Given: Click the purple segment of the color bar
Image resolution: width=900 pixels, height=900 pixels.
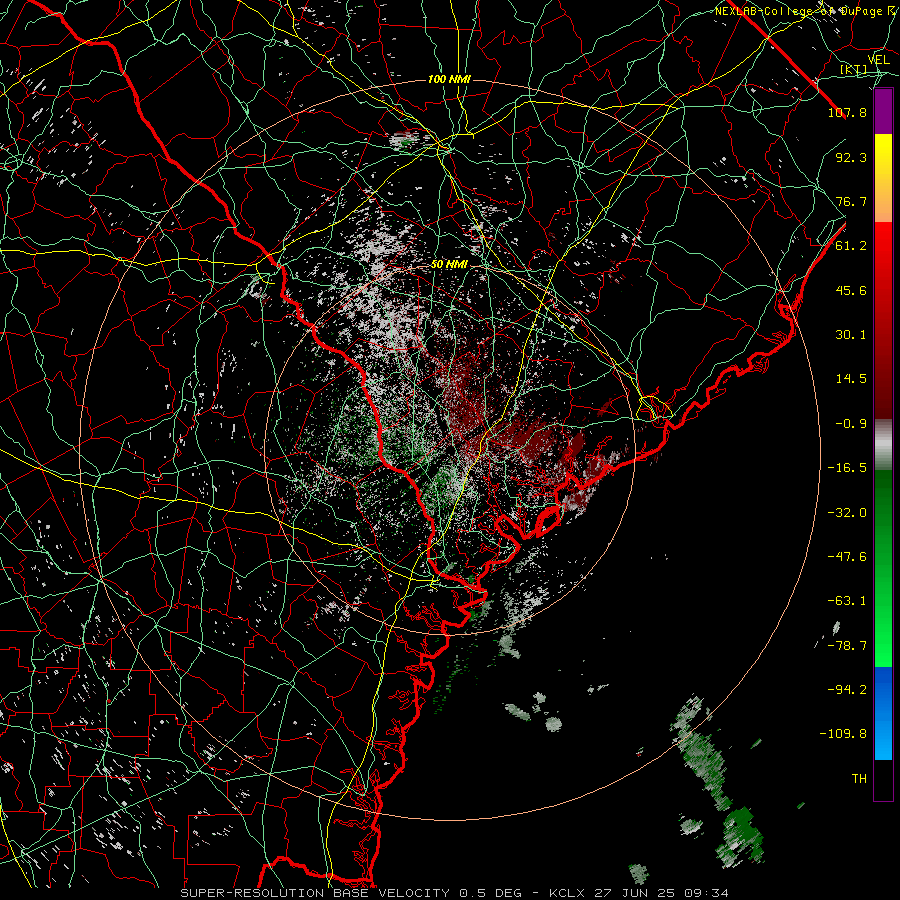Looking at the screenshot, I should (883, 112).
